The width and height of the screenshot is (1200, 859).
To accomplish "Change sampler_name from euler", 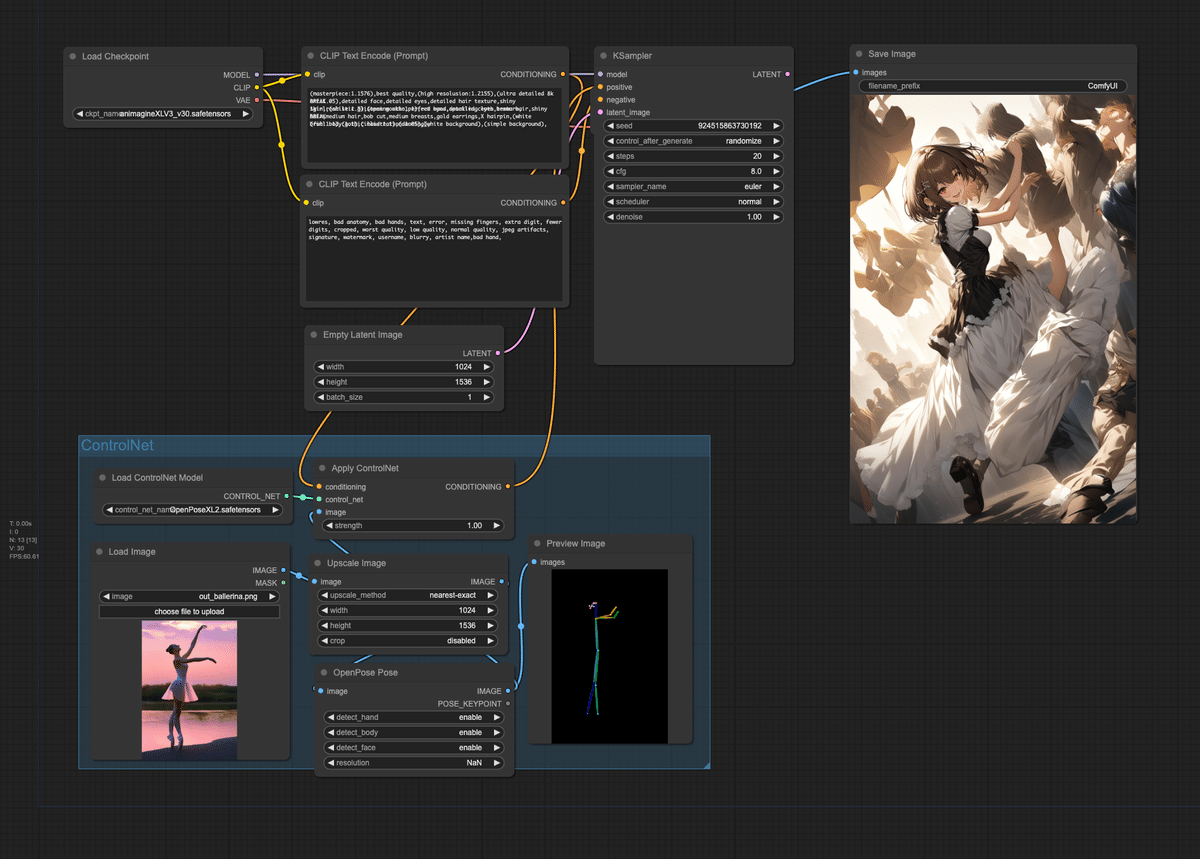I will click(x=693, y=186).
